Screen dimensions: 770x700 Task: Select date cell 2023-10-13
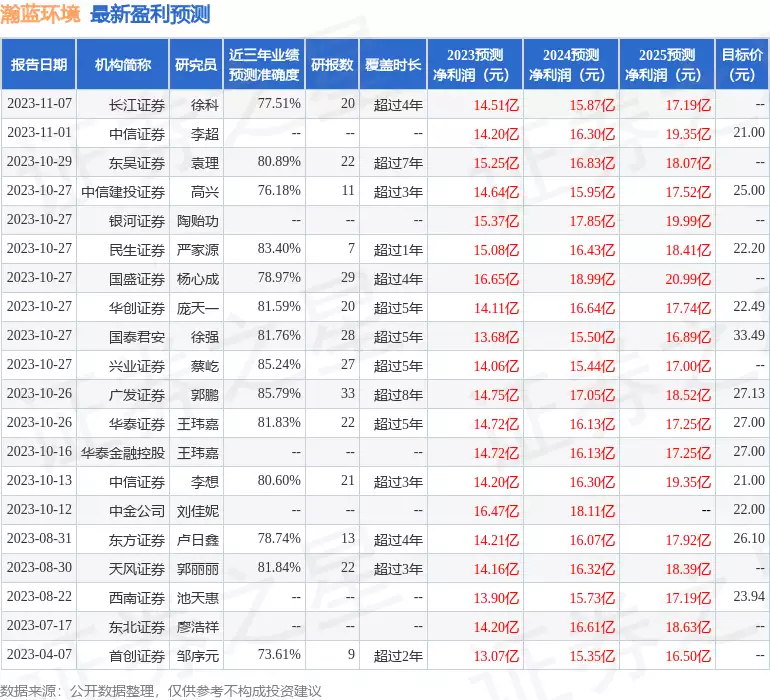point(39,480)
